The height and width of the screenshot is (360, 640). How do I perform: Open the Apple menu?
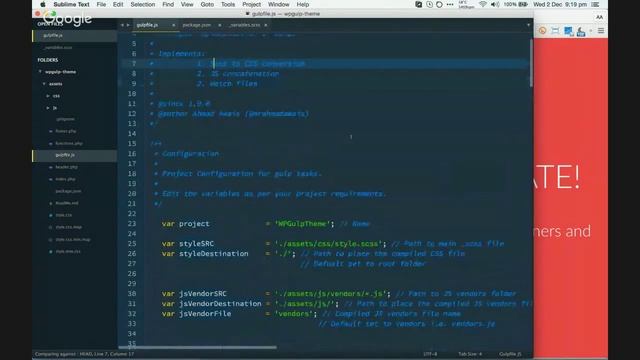click(43, 4)
